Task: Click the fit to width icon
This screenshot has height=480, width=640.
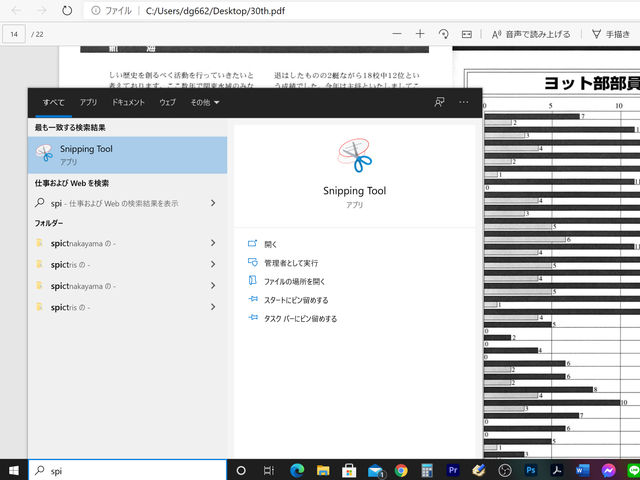Action: [x=467, y=35]
